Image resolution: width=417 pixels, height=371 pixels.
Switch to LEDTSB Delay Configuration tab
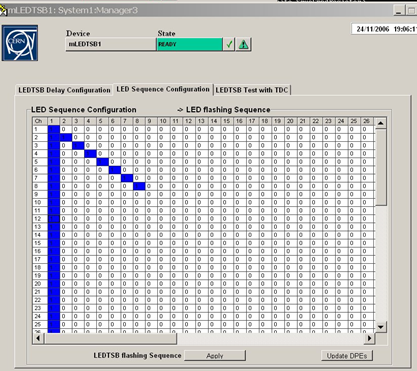(64, 90)
